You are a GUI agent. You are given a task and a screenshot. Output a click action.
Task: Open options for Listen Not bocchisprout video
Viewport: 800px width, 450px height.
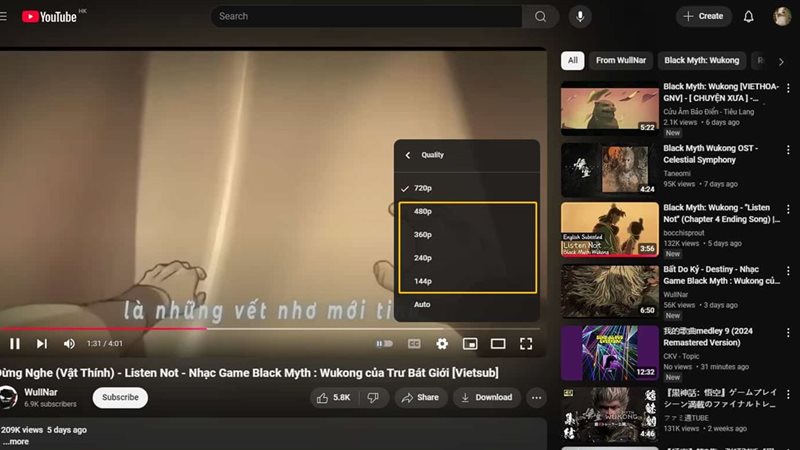[788, 209]
